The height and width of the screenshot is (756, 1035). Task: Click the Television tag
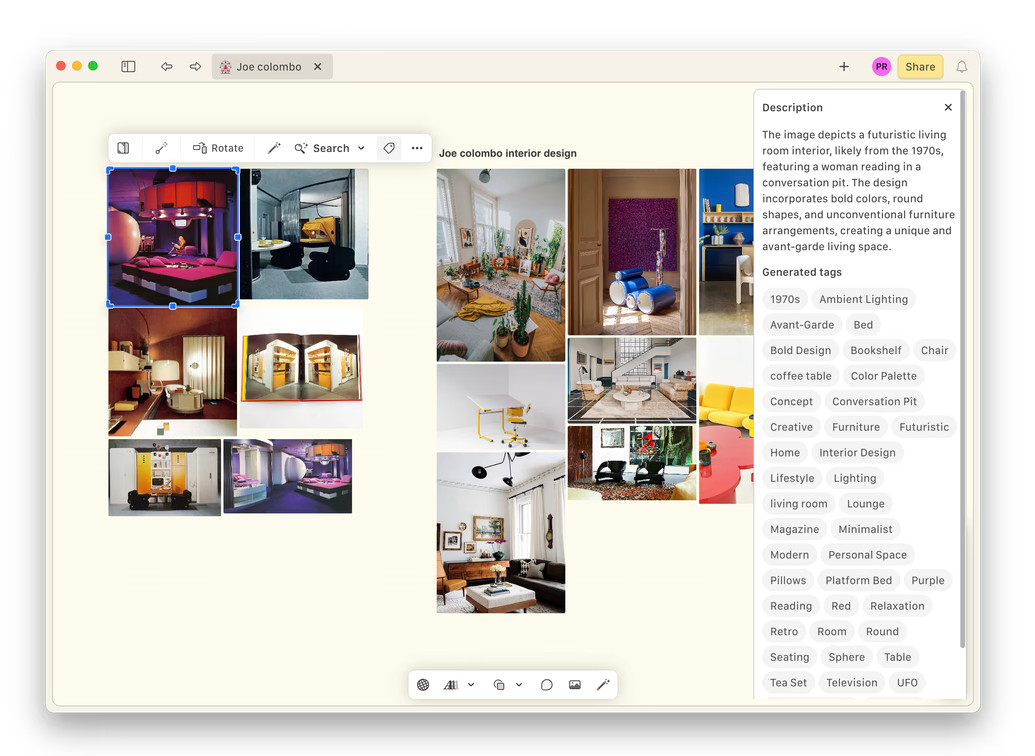tap(851, 683)
